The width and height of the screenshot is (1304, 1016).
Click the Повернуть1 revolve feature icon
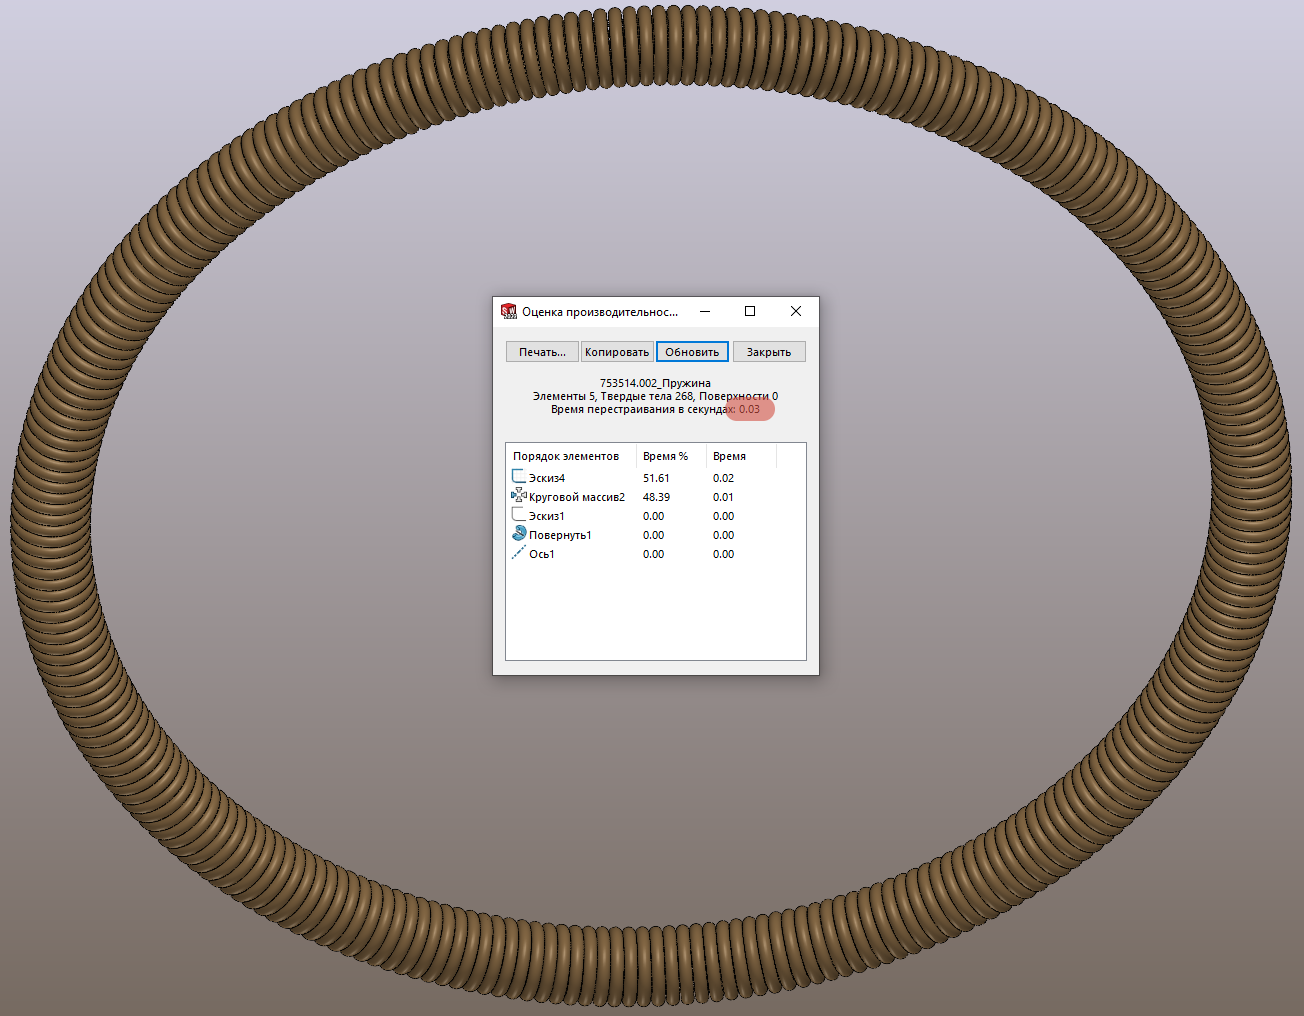519,534
